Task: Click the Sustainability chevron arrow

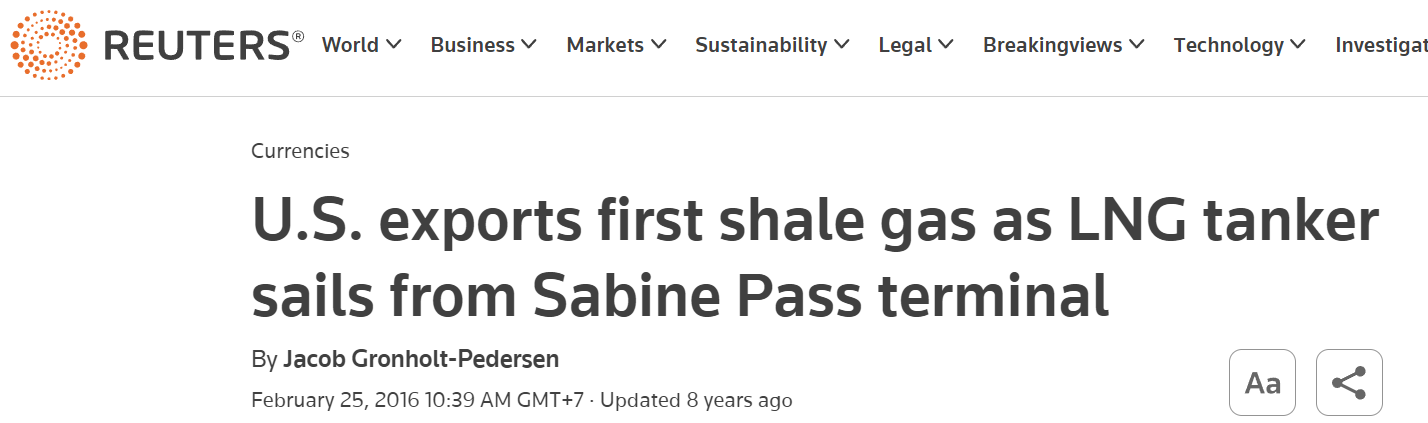Action: point(842,45)
